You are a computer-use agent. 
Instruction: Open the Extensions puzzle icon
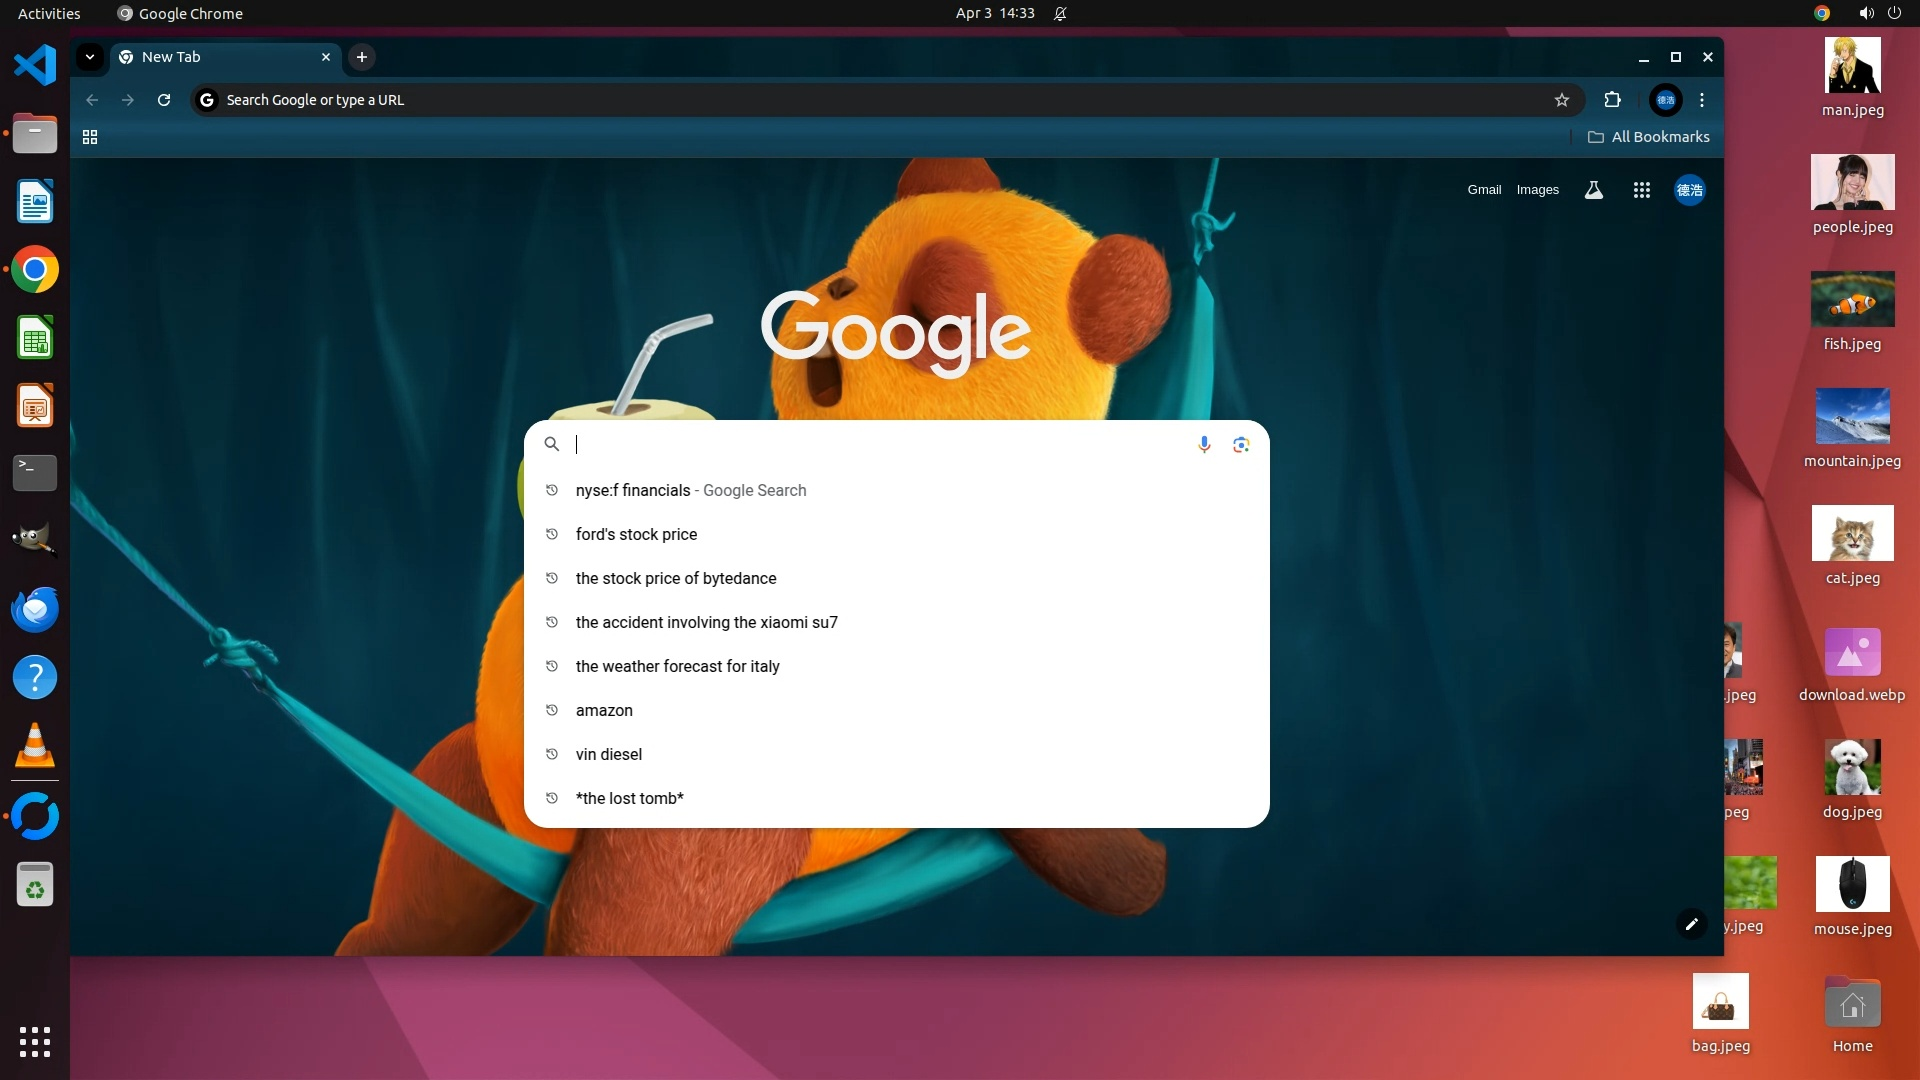click(1612, 100)
